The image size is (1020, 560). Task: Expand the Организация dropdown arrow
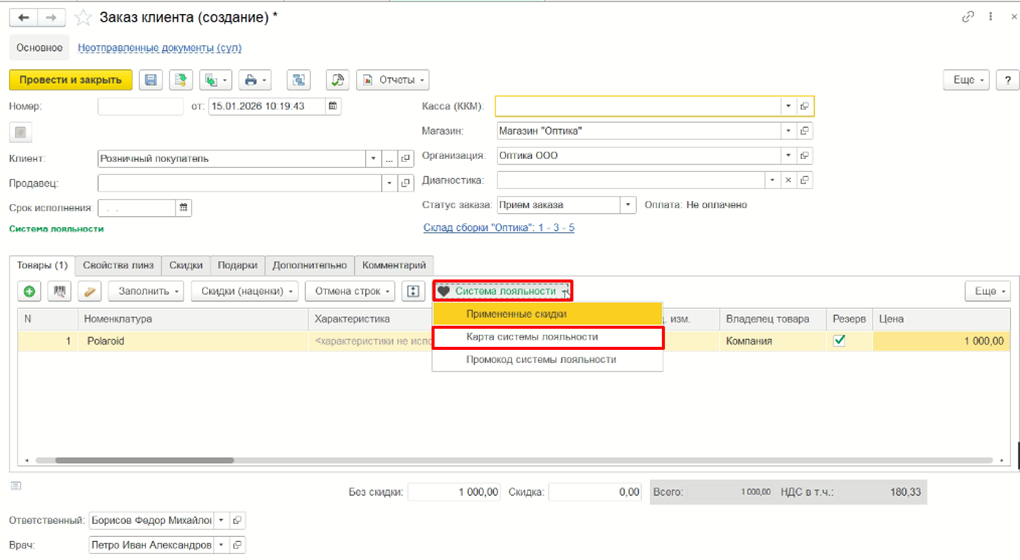point(788,155)
